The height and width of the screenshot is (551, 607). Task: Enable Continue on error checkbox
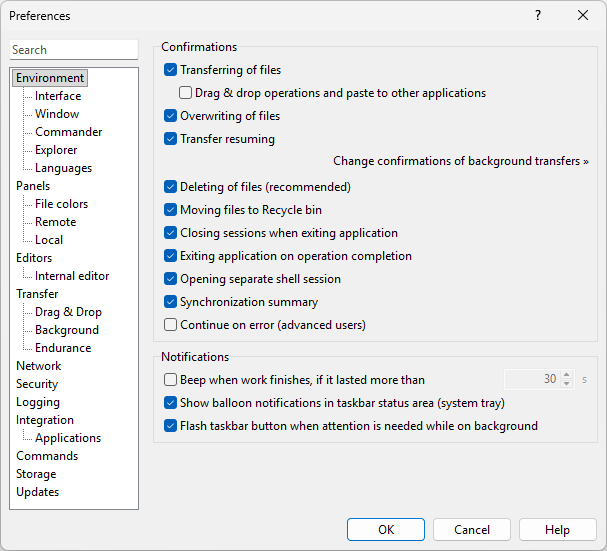pos(171,325)
